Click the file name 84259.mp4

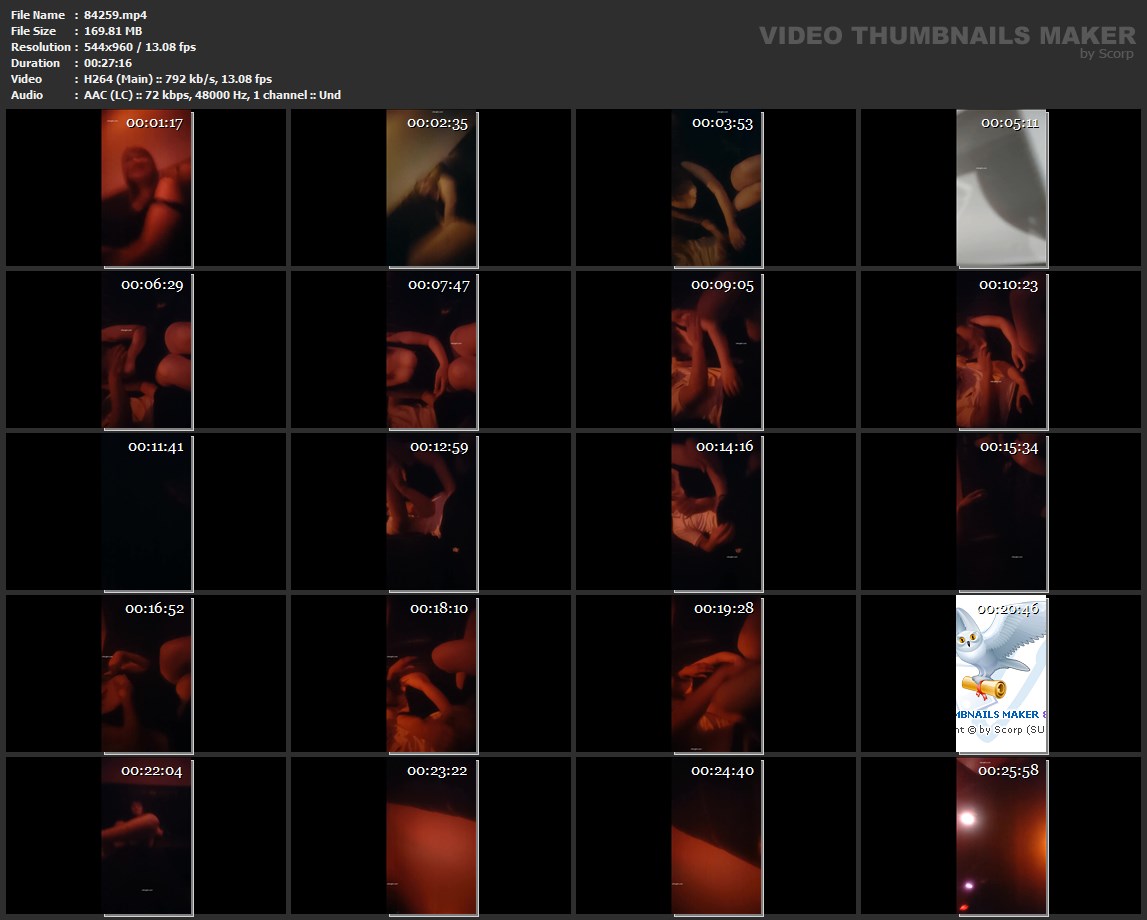point(116,15)
